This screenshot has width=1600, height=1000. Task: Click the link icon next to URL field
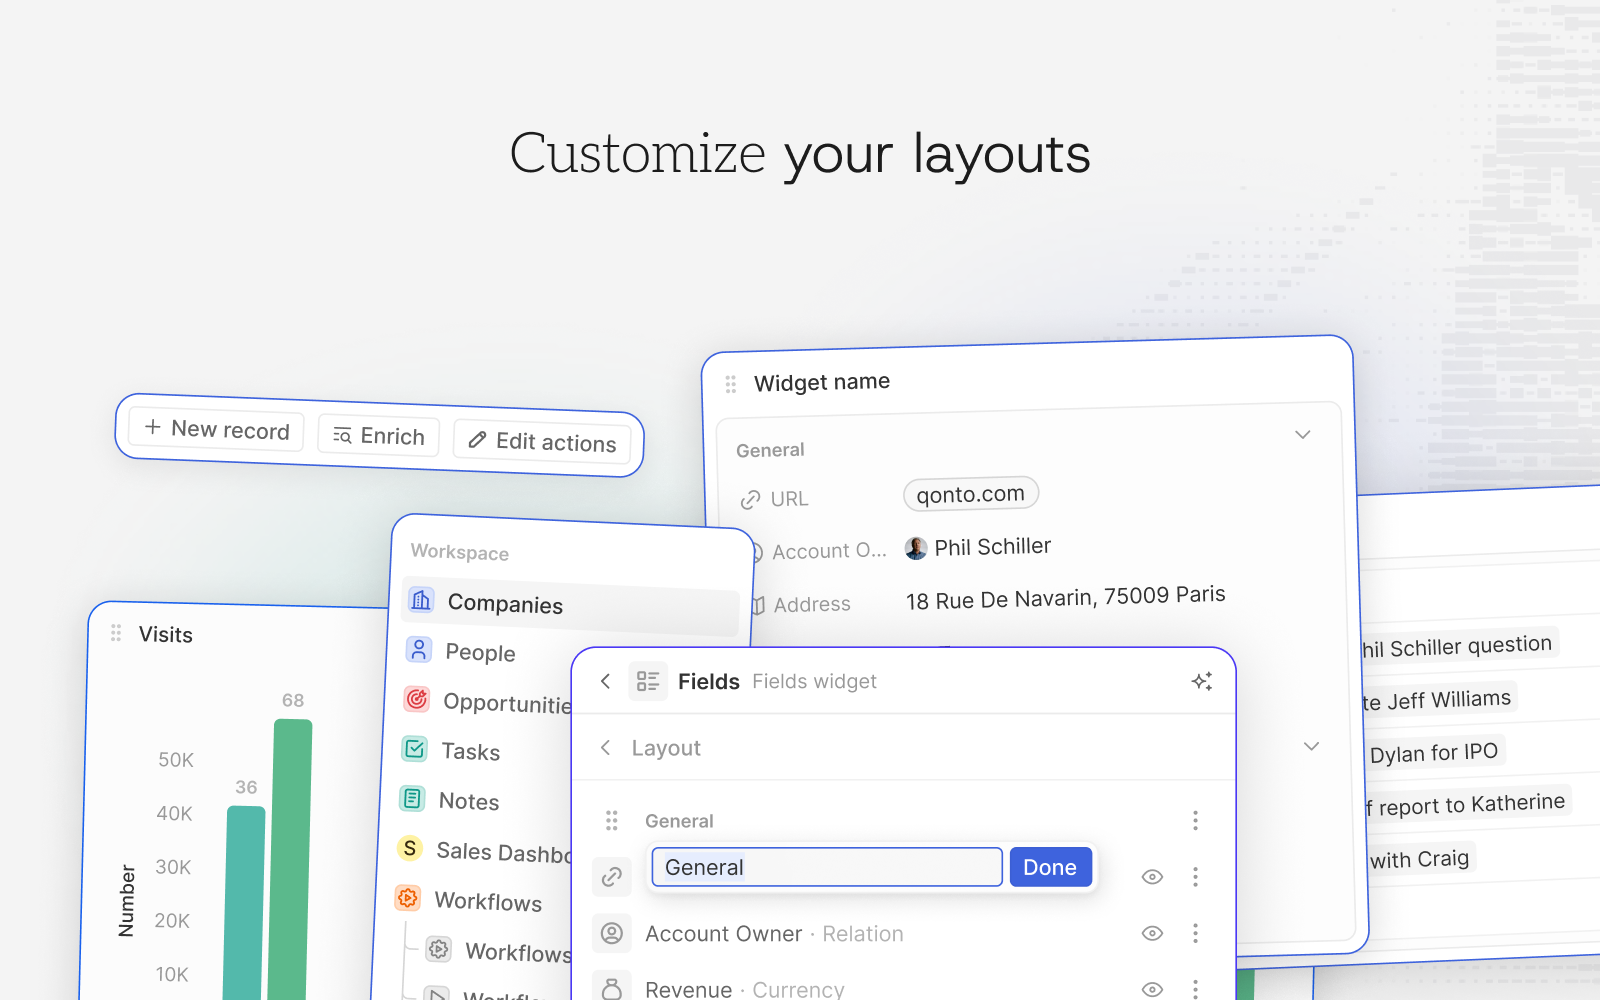[751, 499]
